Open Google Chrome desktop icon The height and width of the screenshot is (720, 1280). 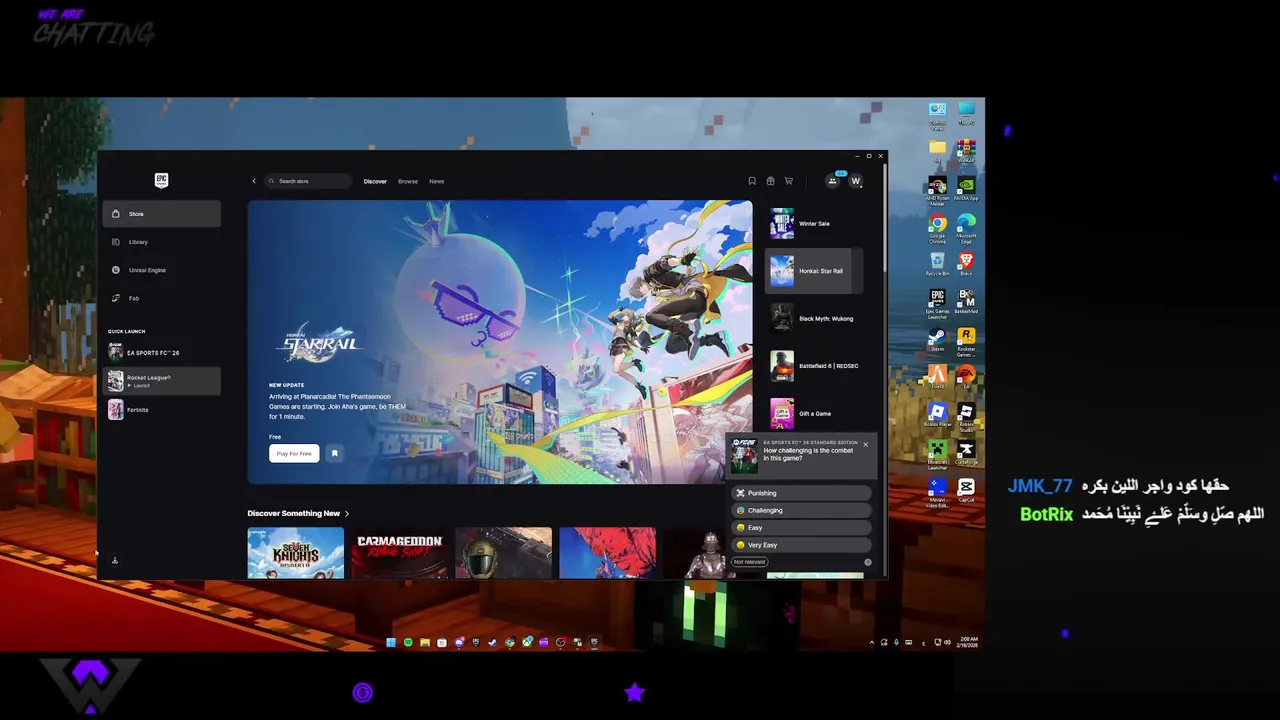(x=937, y=228)
